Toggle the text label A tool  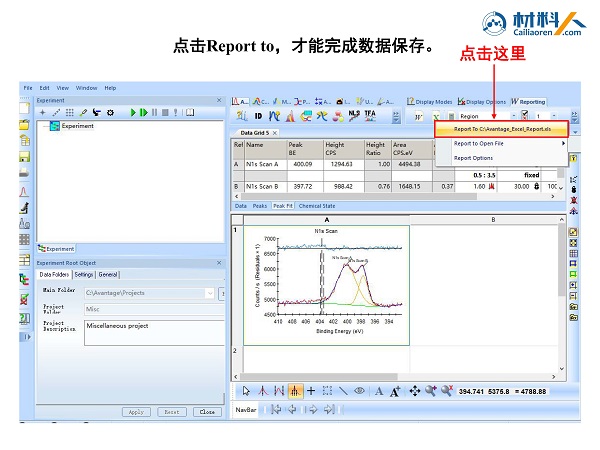click(379, 391)
